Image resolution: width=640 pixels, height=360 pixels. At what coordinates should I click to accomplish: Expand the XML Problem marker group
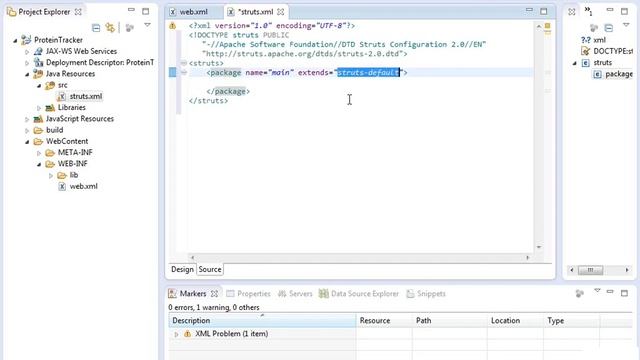176,334
